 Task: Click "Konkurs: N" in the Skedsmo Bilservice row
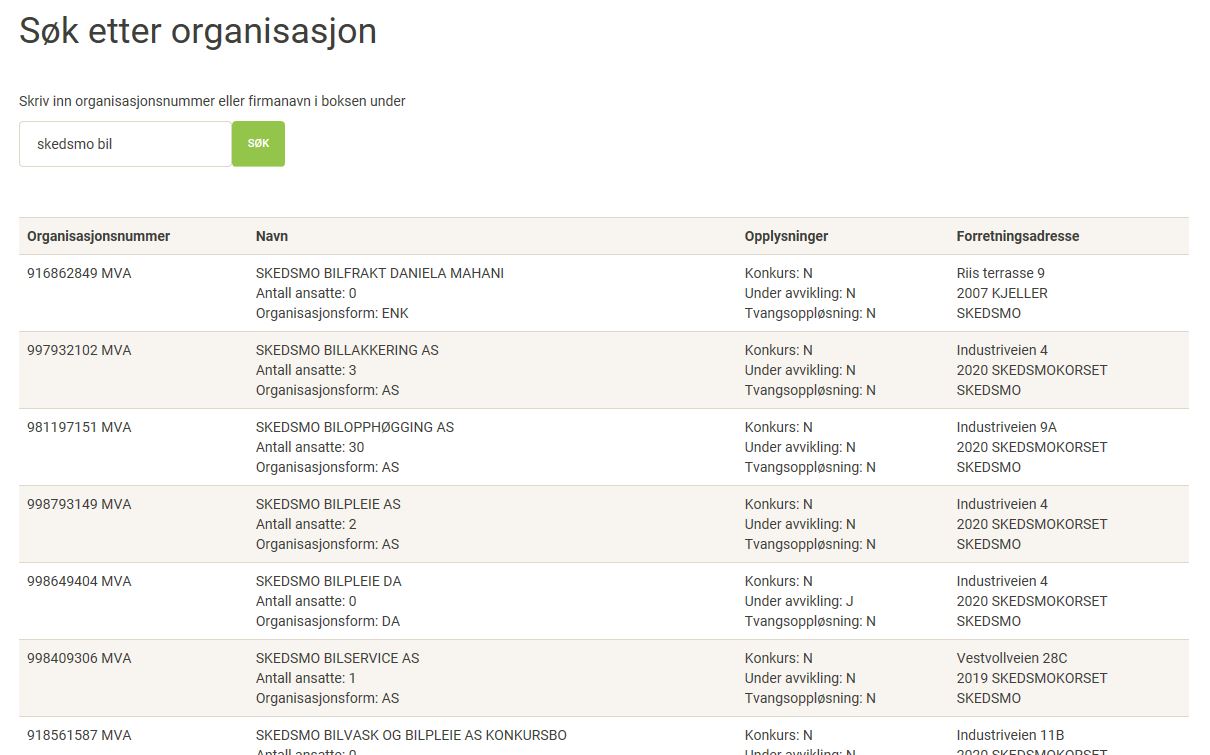pyautogui.click(x=779, y=658)
